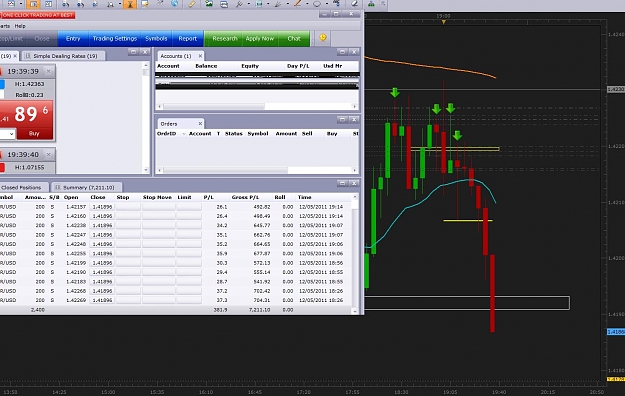This screenshot has width=625, height=396.
Task: Click the greyed Close button in toolbar
Action: pos(42,39)
